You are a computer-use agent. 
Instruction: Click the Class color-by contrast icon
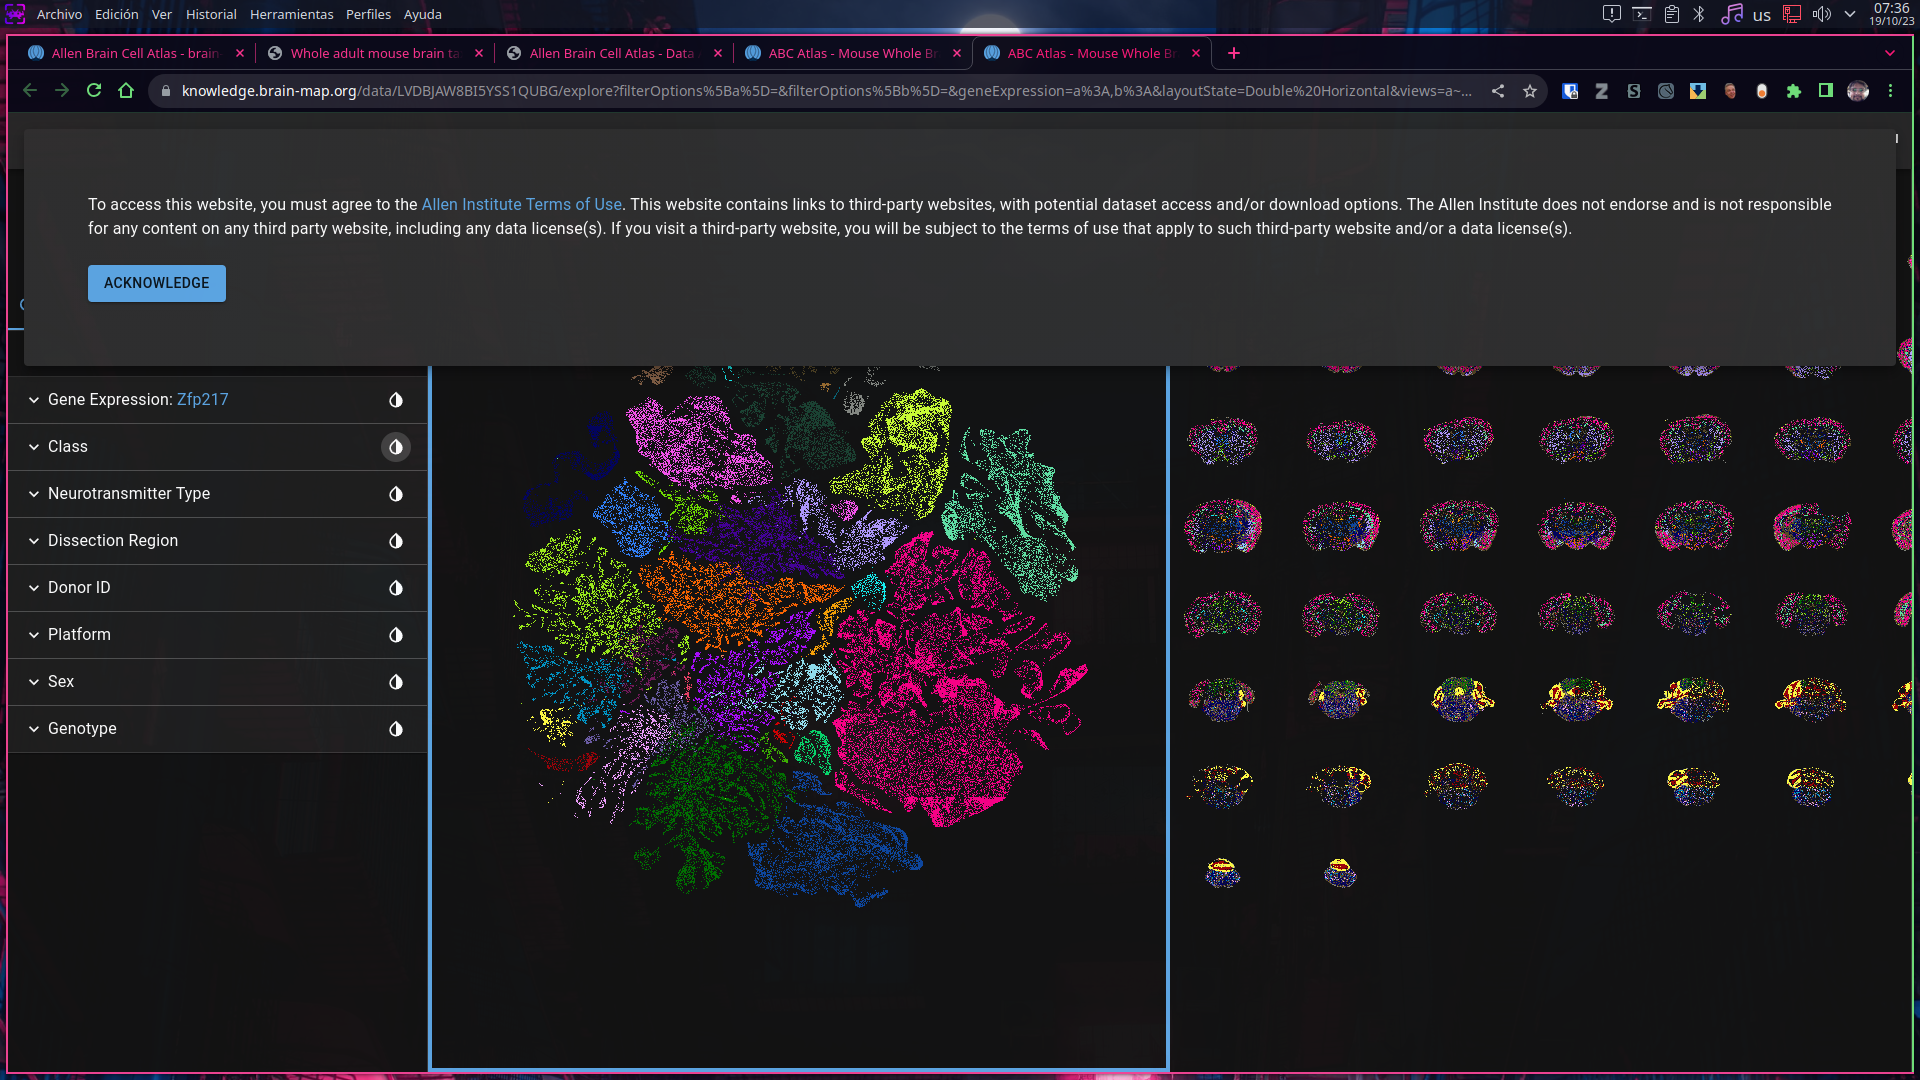click(x=396, y=447)
